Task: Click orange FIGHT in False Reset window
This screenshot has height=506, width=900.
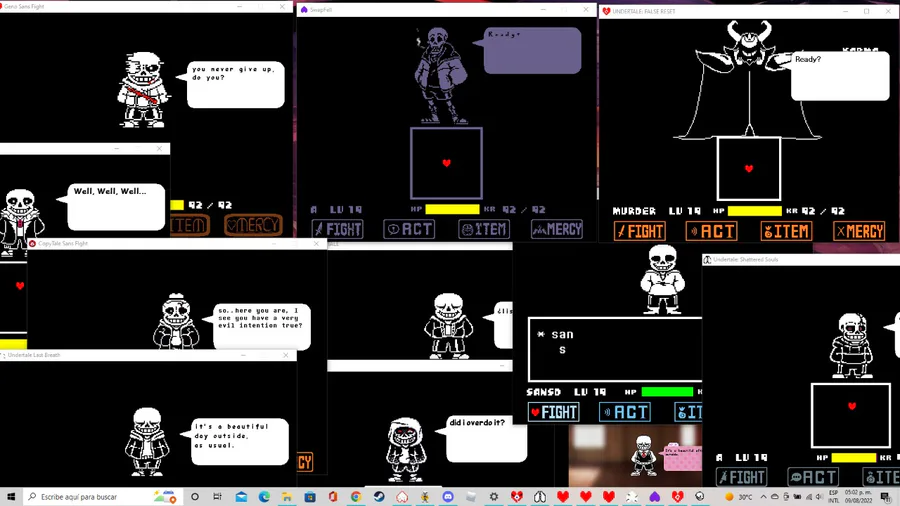Action: (639, 231)
